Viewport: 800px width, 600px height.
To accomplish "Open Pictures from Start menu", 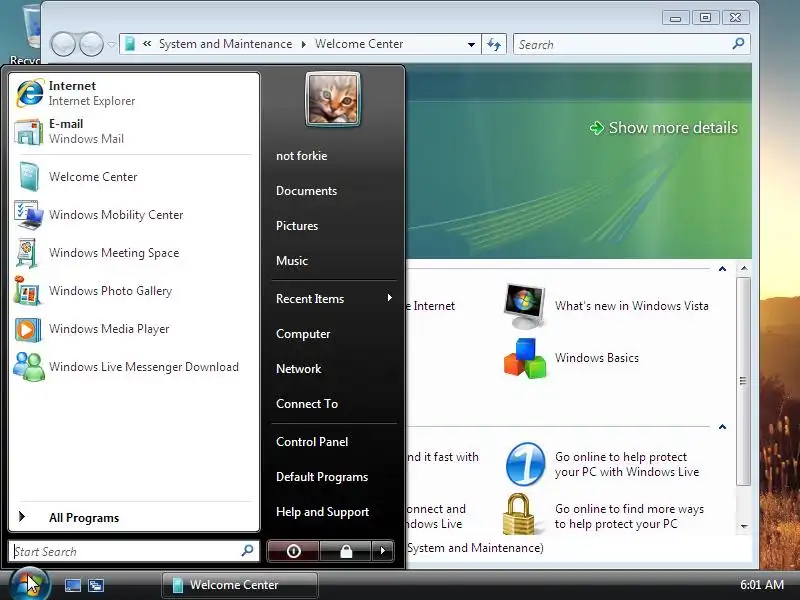I will (297, 226).
